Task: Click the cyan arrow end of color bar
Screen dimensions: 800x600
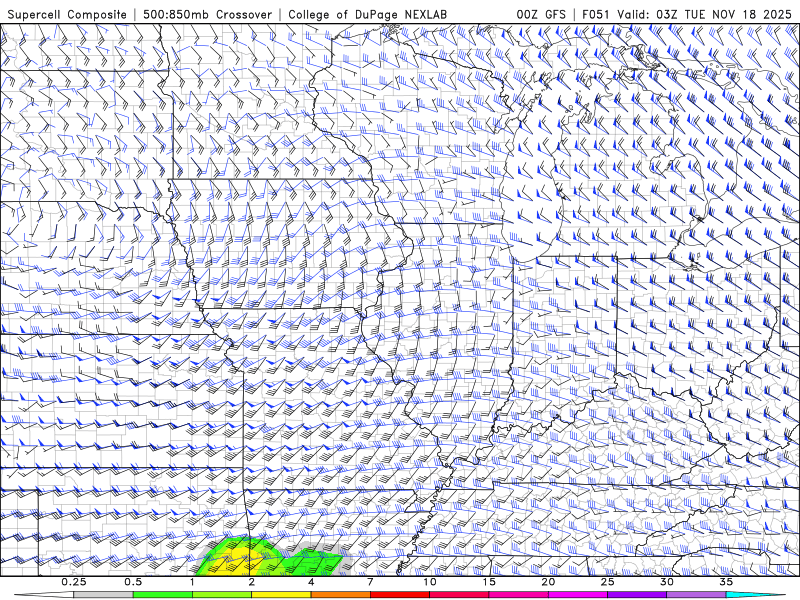Action: (x=756, y=595)
